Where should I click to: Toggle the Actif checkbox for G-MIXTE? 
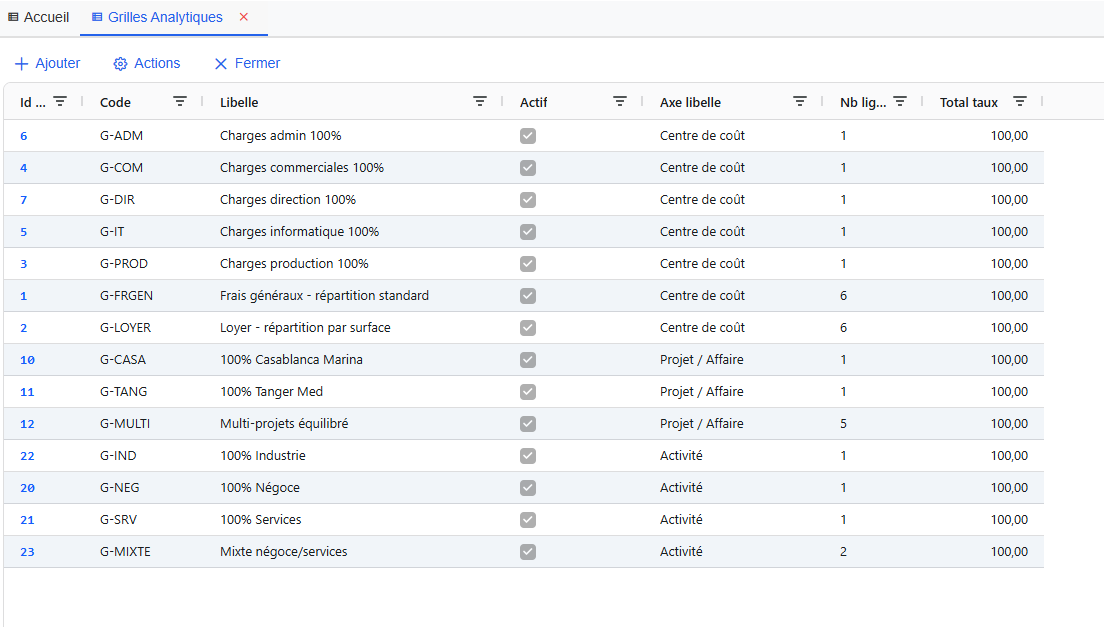(528, 551)
